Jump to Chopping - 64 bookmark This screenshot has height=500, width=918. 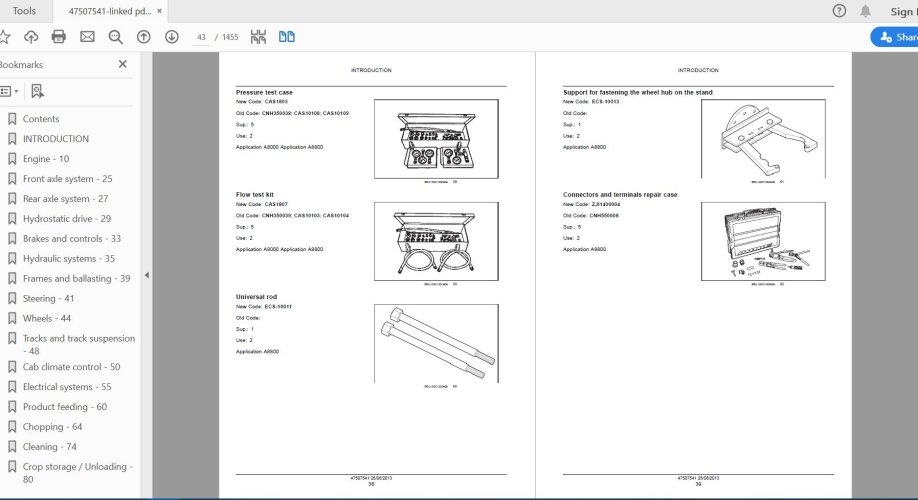[52, 426]
